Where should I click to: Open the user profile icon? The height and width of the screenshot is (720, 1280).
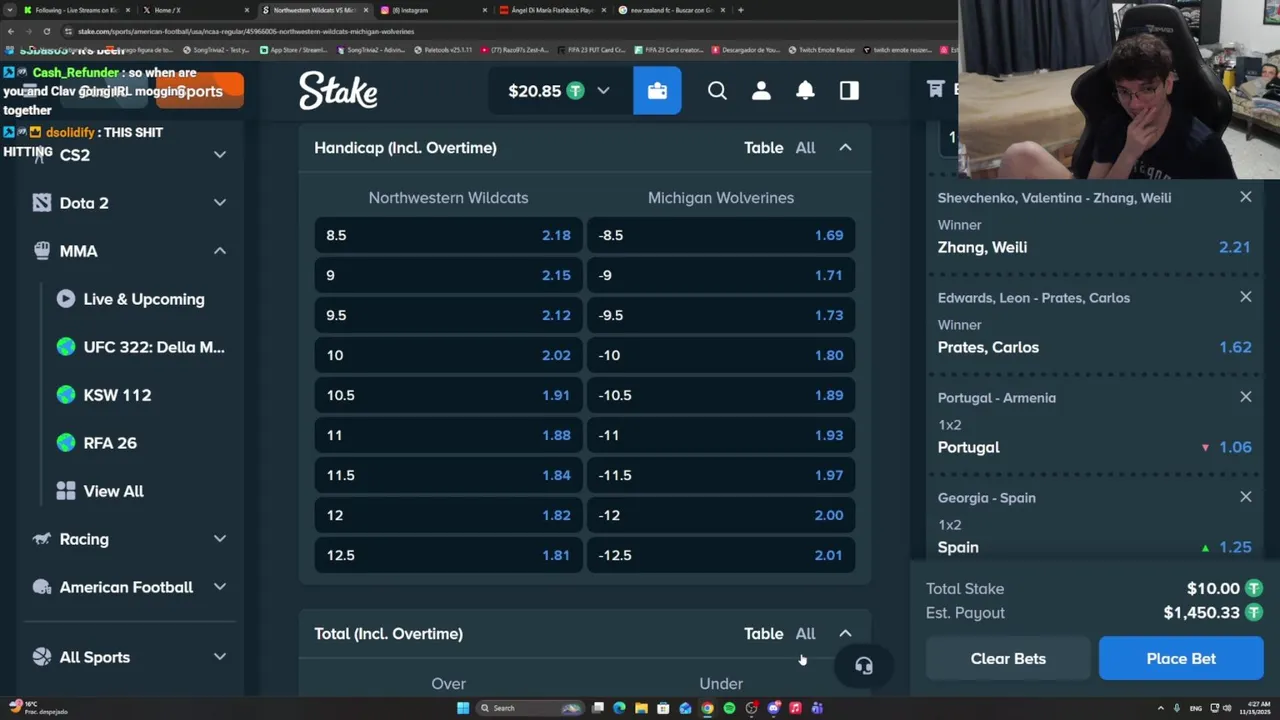[x=761, y=91]
